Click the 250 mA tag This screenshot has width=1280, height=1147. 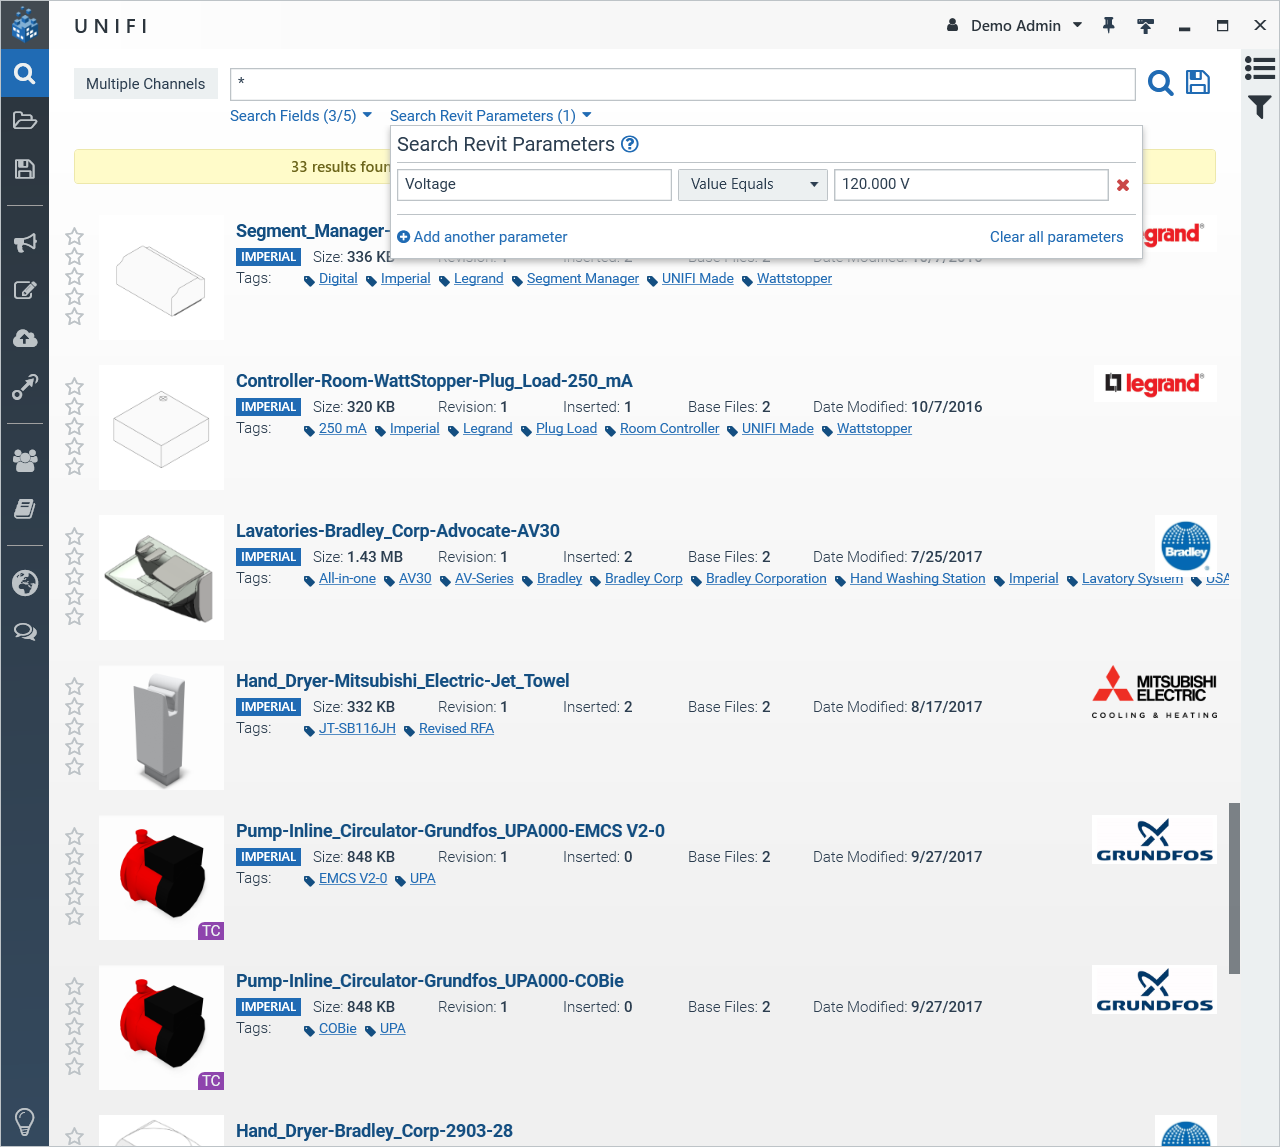[343, 429]
